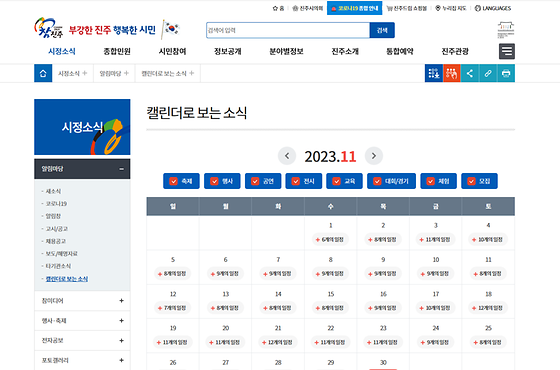Image resolution: width=560 pixels, height=370 pixels.
Task: Collapse the 알림마당 sidebar section
Action: pos(82,169)
